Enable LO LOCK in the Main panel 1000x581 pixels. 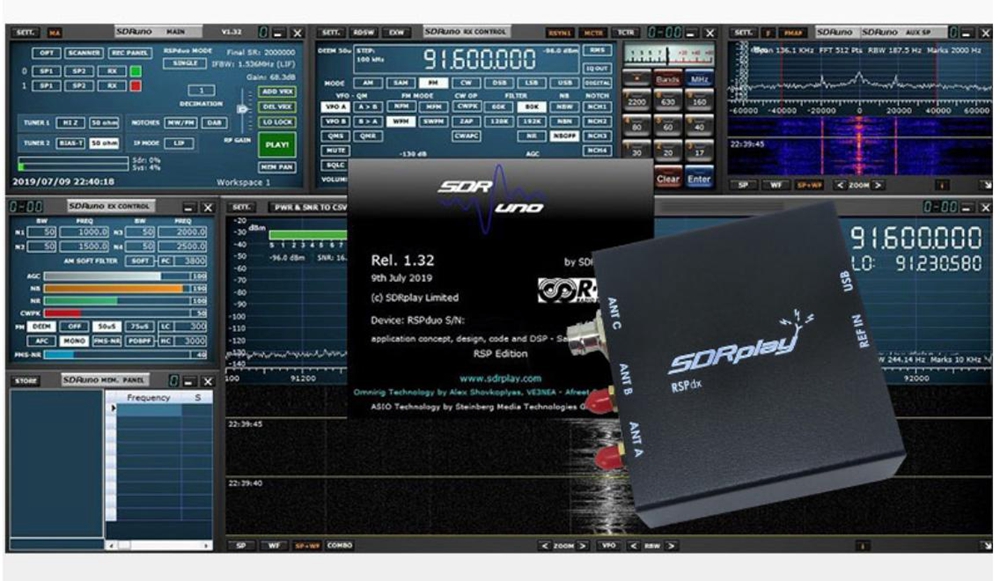(277, 122)
